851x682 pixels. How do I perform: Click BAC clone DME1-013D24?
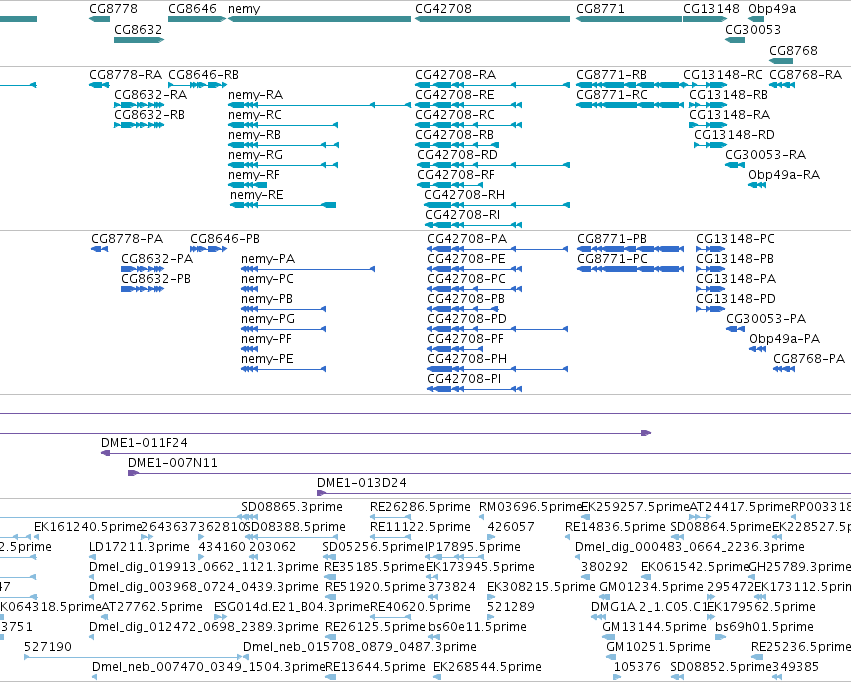(x=361, y=483)
